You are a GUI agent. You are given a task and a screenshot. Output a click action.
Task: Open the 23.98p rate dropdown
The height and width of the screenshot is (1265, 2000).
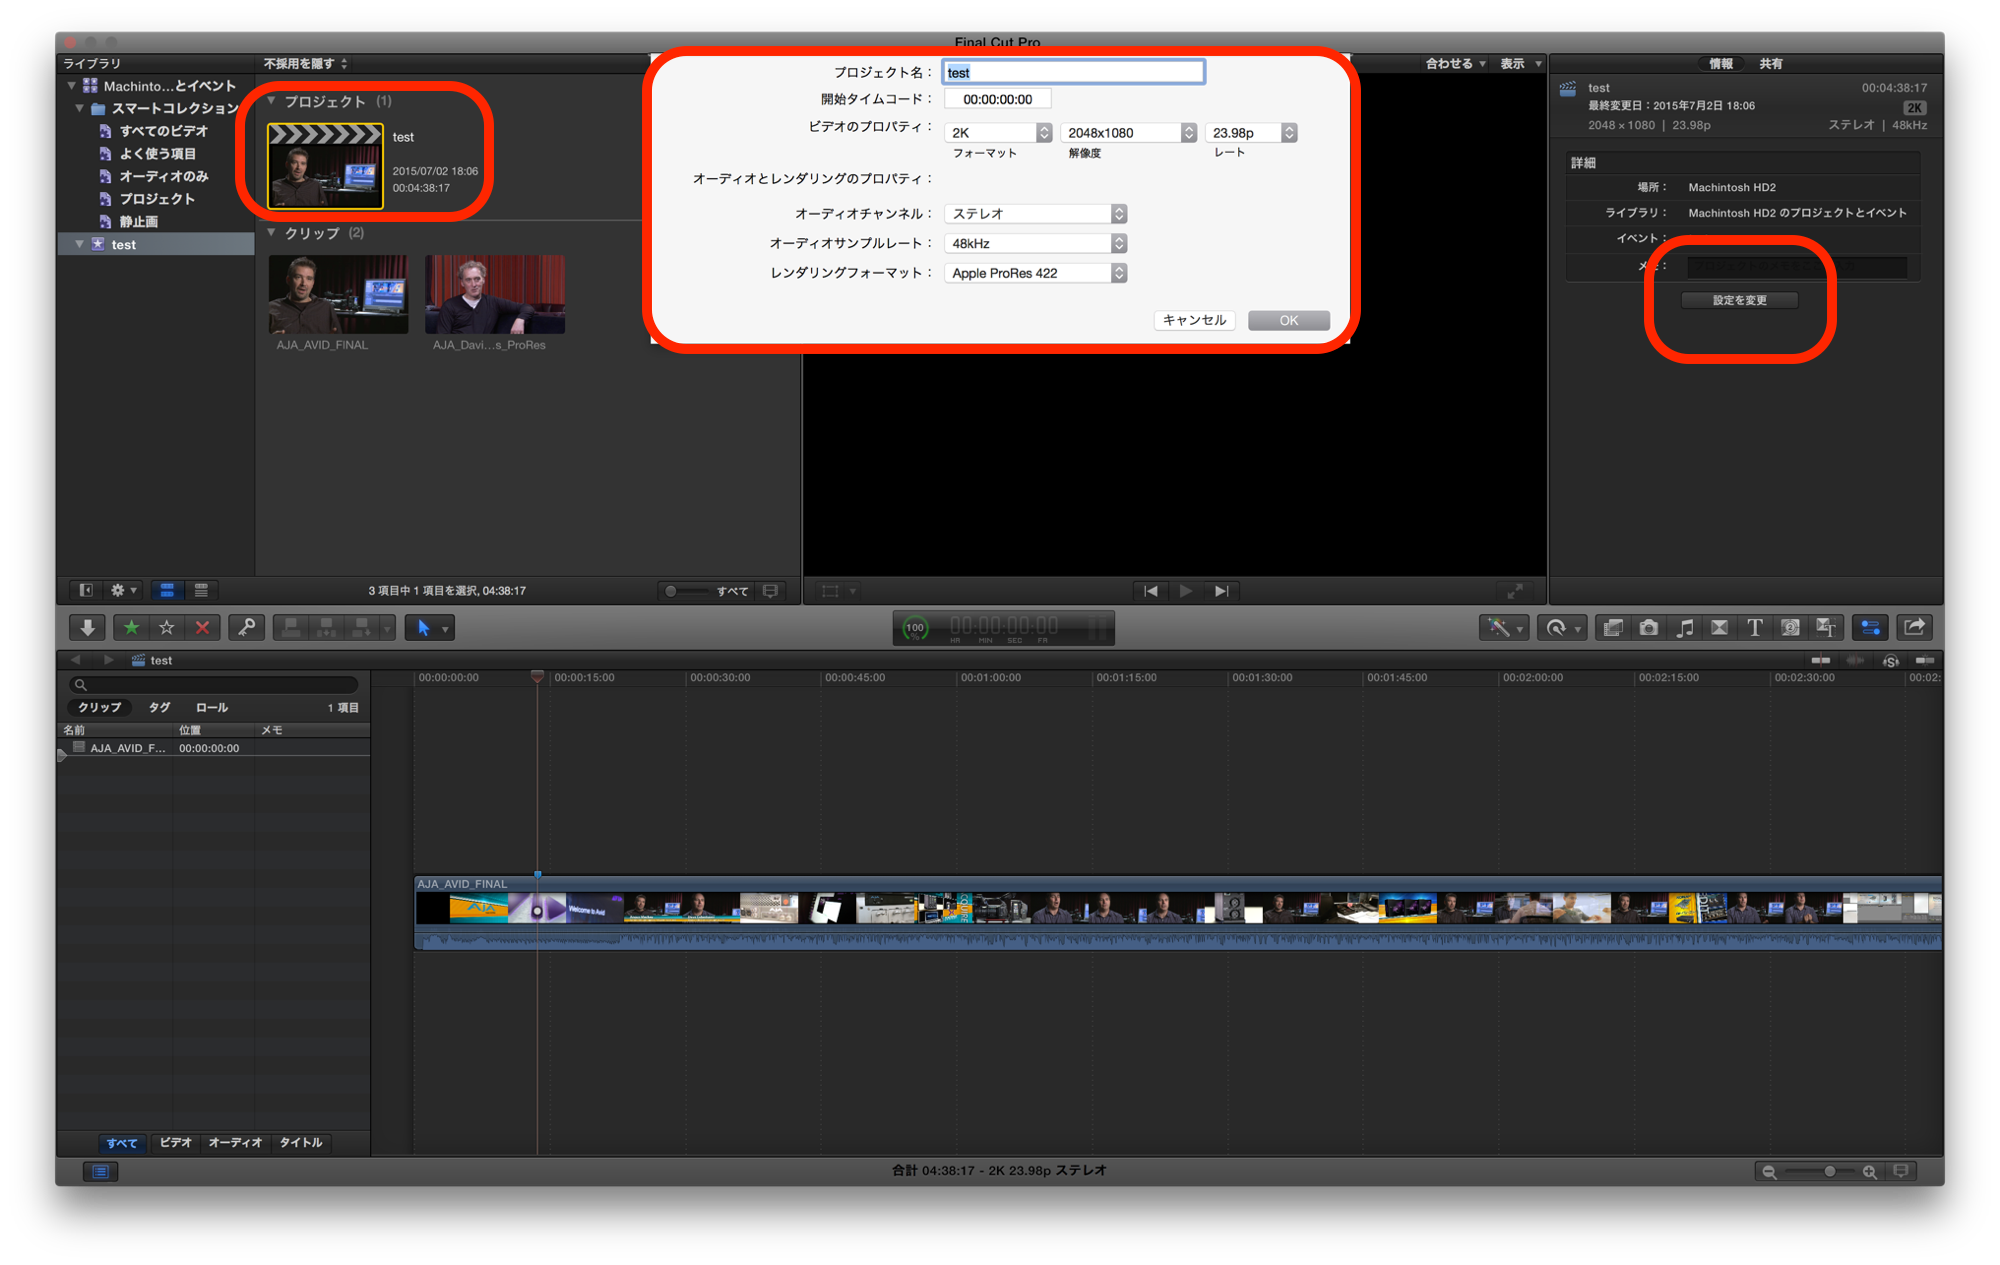(x=1251, y=133)
